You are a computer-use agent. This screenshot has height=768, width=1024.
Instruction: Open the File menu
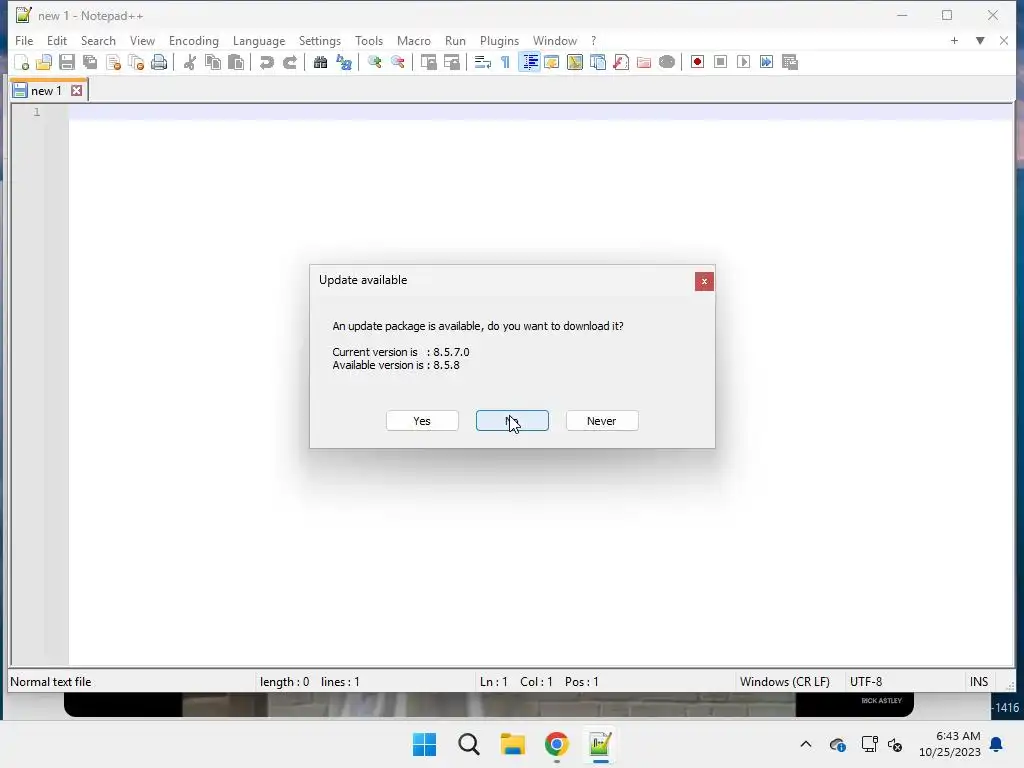coord(24,40)
